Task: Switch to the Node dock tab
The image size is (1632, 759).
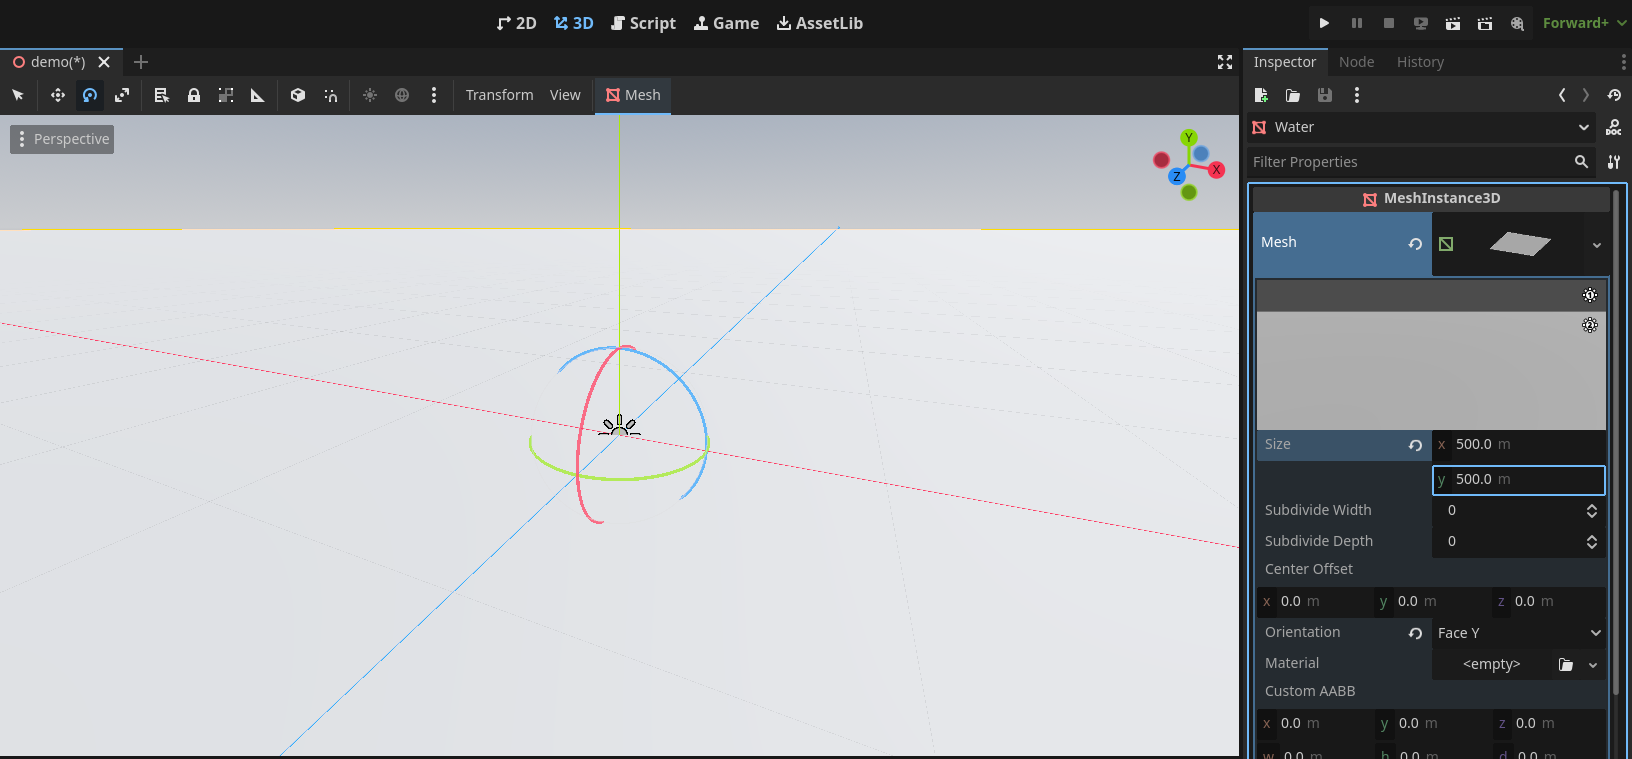Action: click(x=1356, y=62)
